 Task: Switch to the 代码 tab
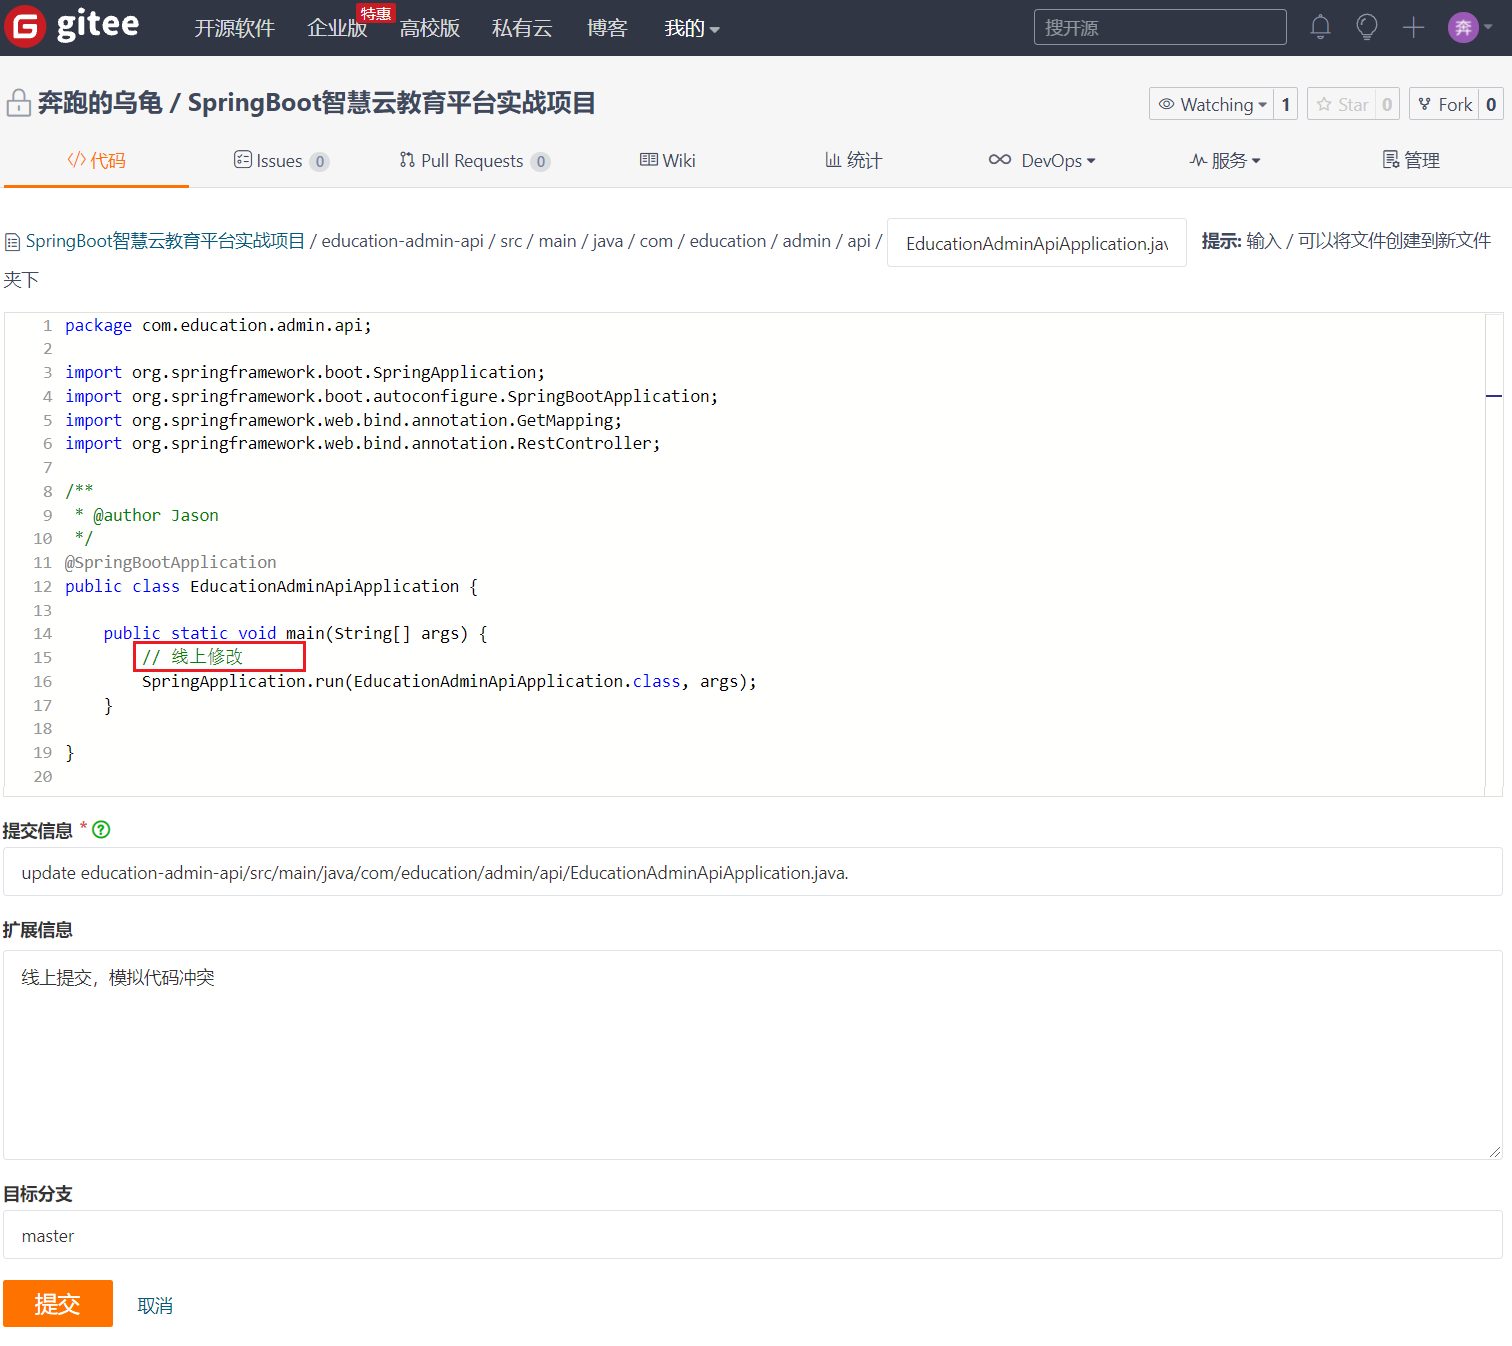[x=96, y=160]
